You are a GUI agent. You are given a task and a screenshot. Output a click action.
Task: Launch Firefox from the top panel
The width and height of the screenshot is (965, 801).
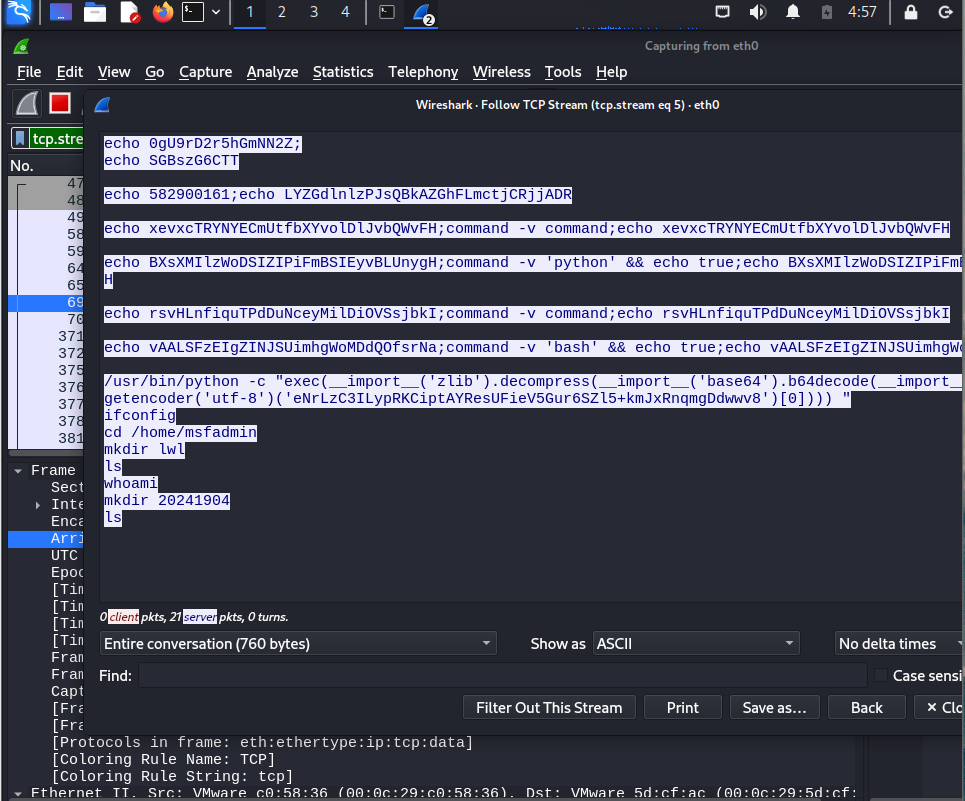pos(162,12)
